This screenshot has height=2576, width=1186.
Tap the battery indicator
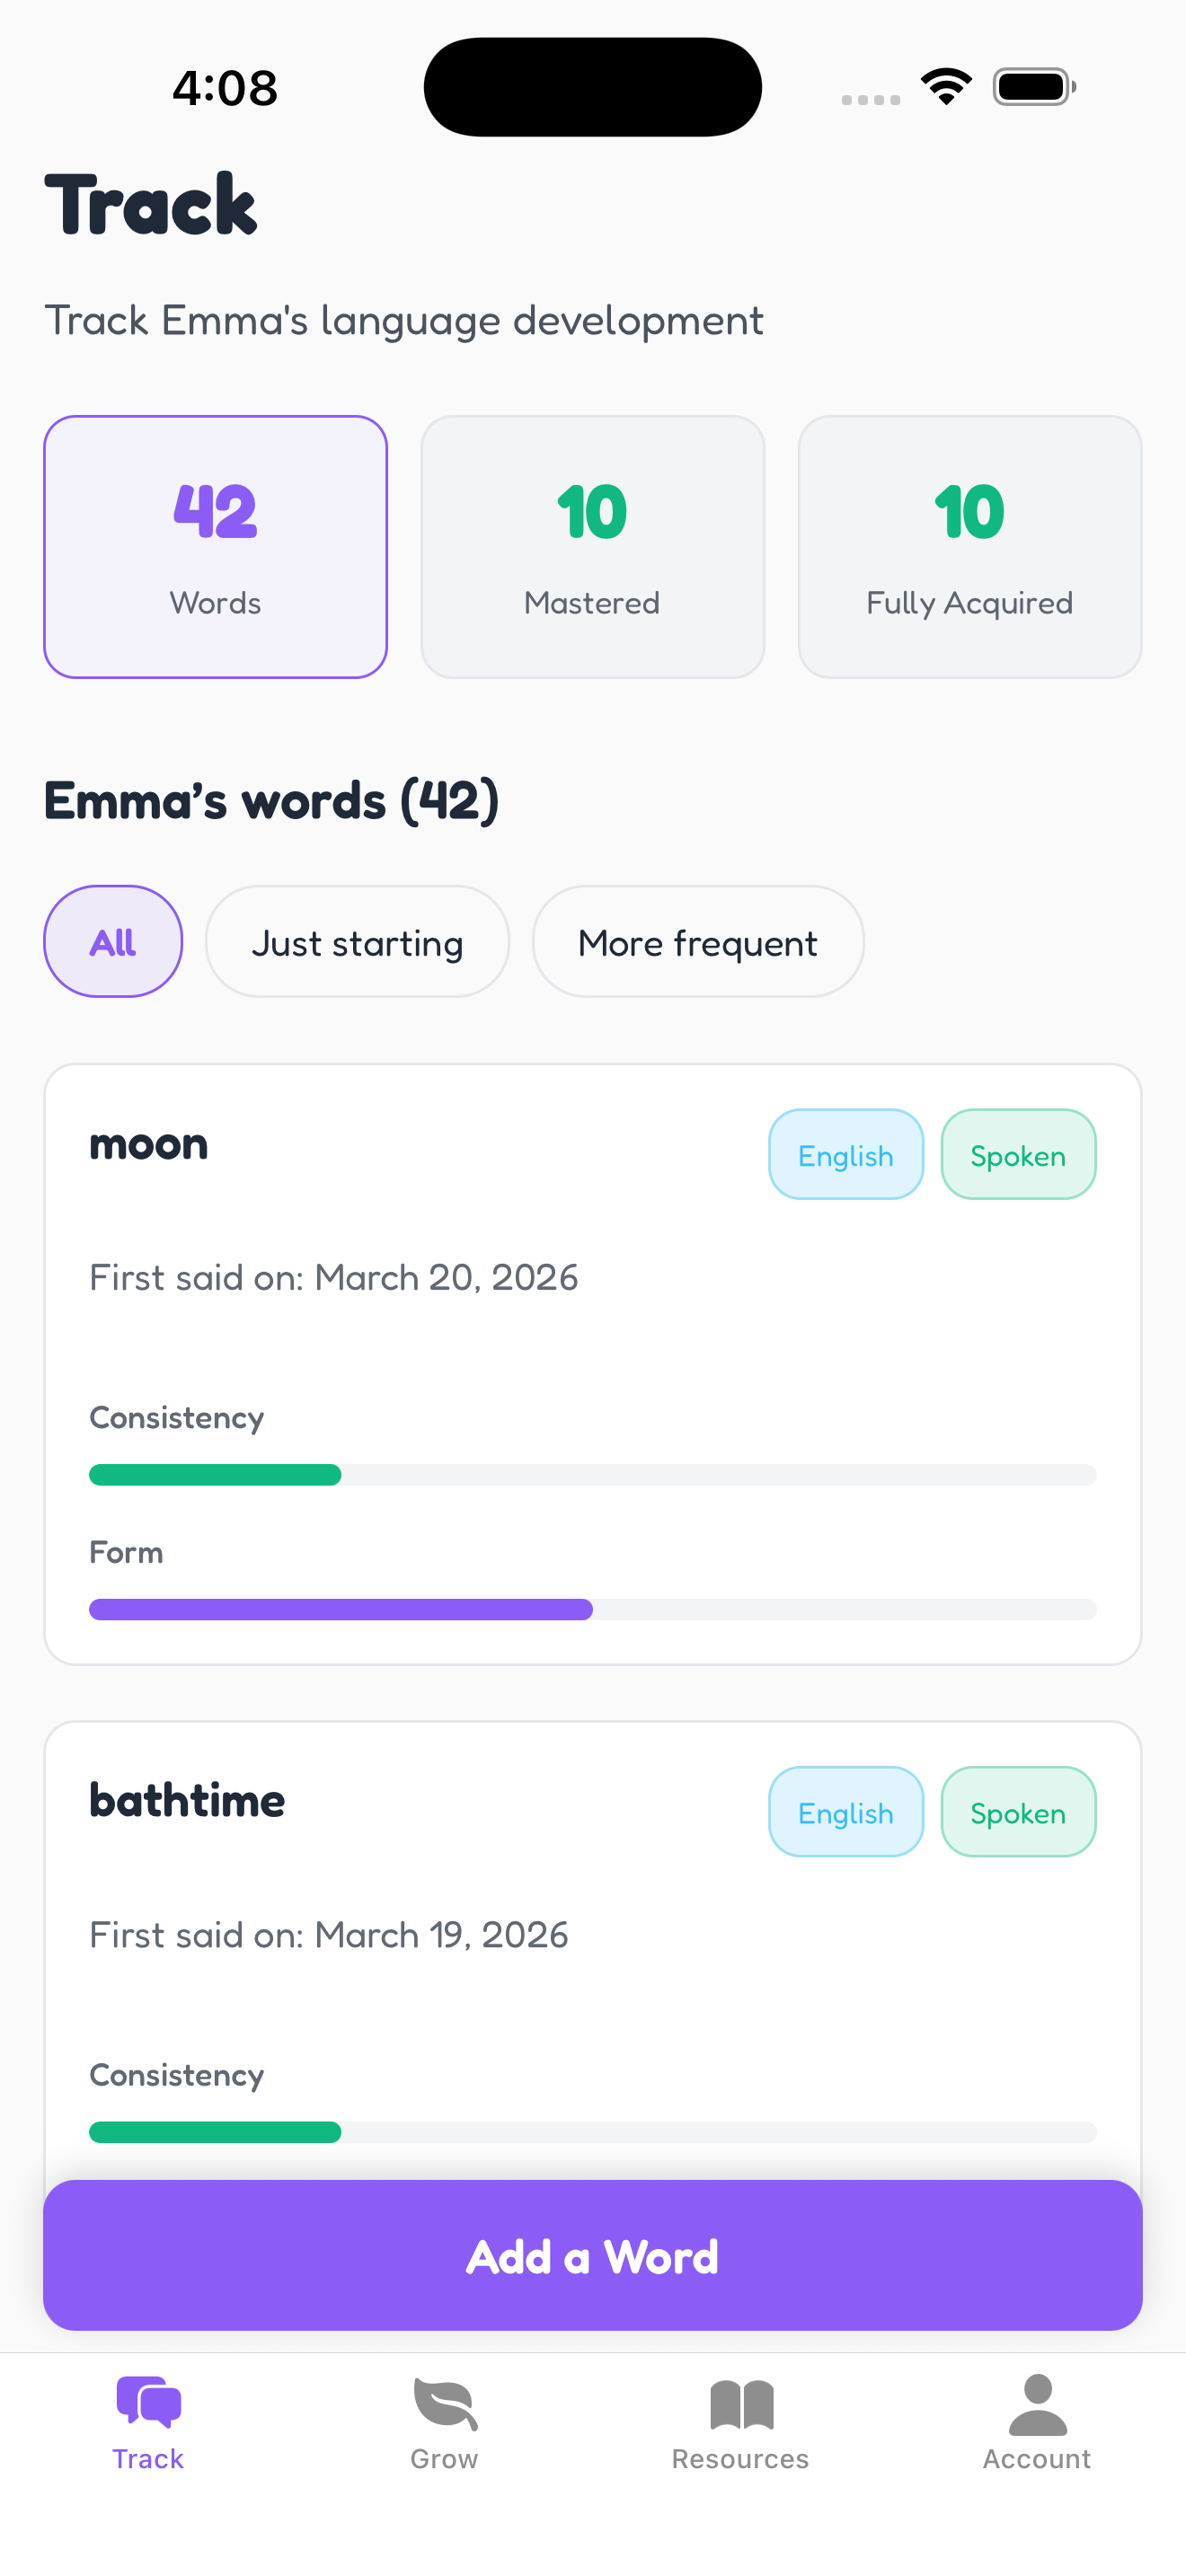point(1032,86)
